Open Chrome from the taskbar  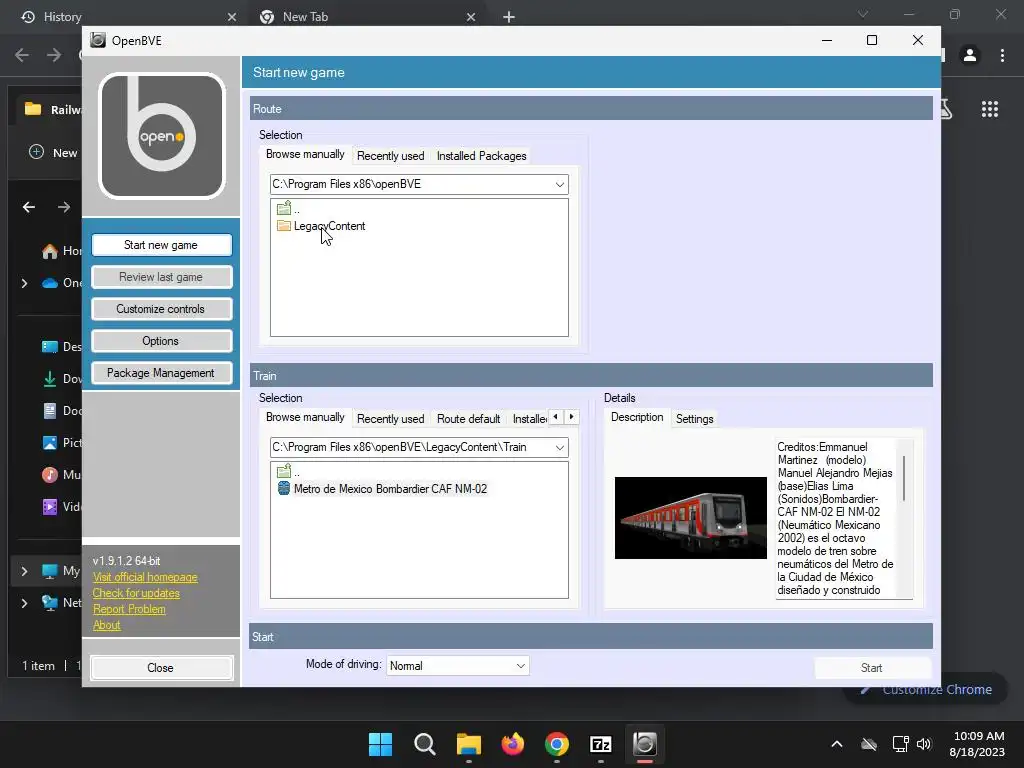(x=556, y=744)
